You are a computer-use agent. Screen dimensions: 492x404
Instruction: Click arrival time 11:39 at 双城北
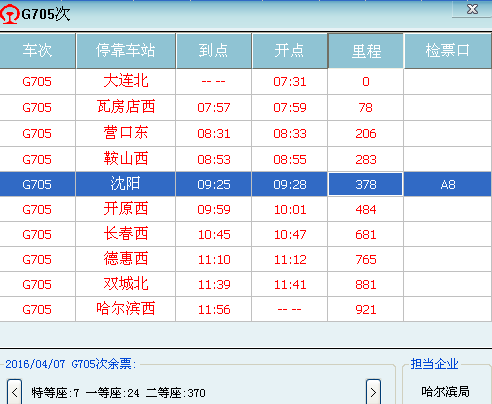[x=214, y=284]
